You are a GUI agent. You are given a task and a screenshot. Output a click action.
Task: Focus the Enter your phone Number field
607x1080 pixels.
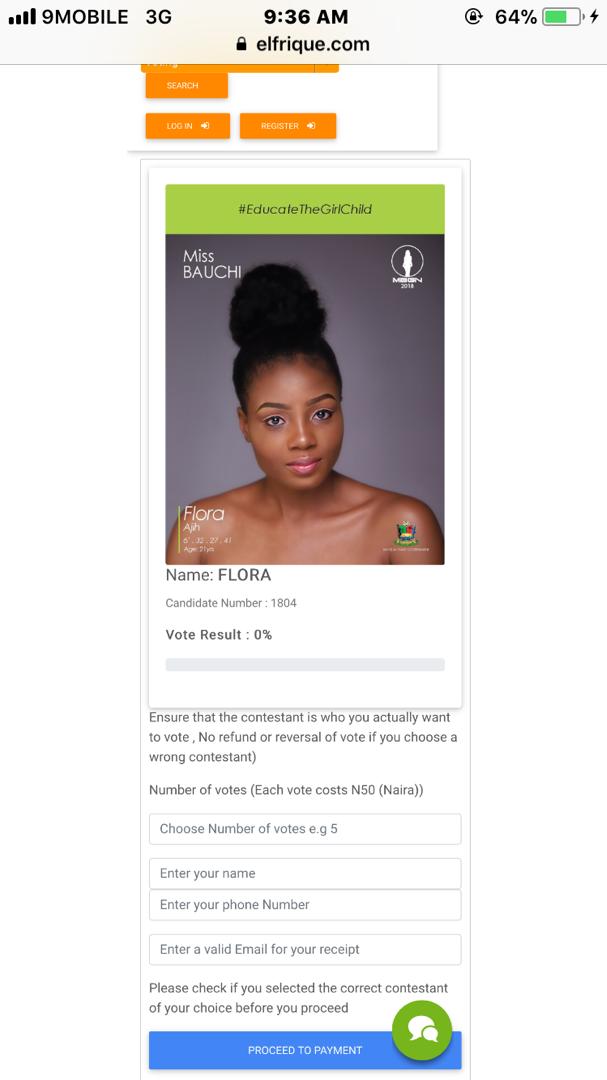(305, 905)
